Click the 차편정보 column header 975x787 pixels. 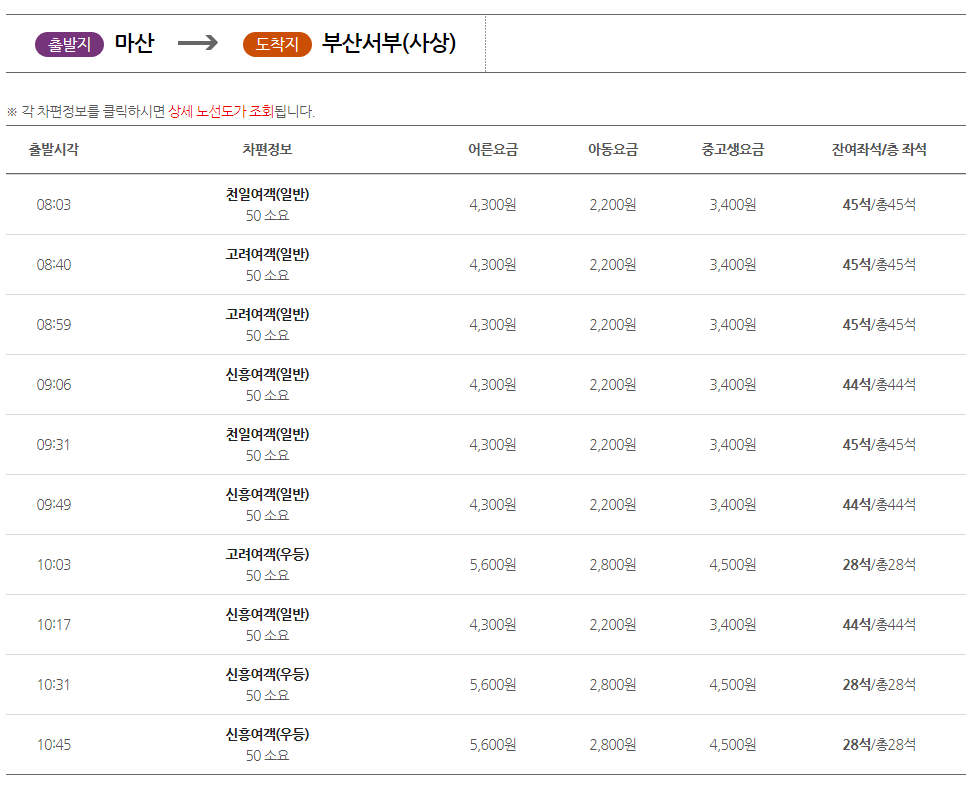267,149
